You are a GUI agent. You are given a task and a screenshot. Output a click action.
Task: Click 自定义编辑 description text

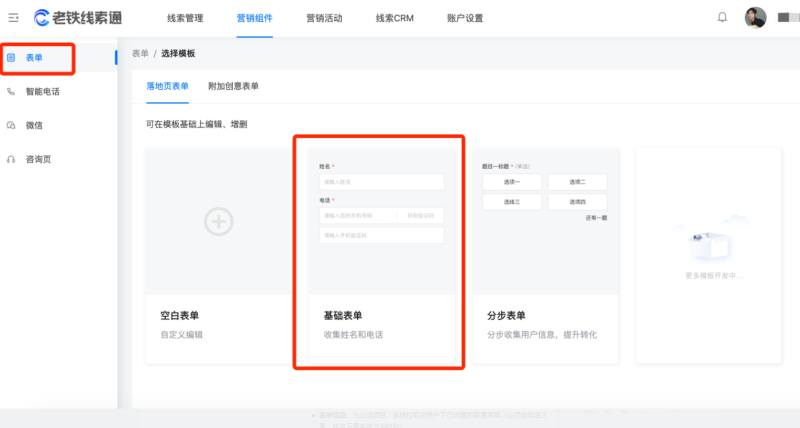(x=182, y=335)
